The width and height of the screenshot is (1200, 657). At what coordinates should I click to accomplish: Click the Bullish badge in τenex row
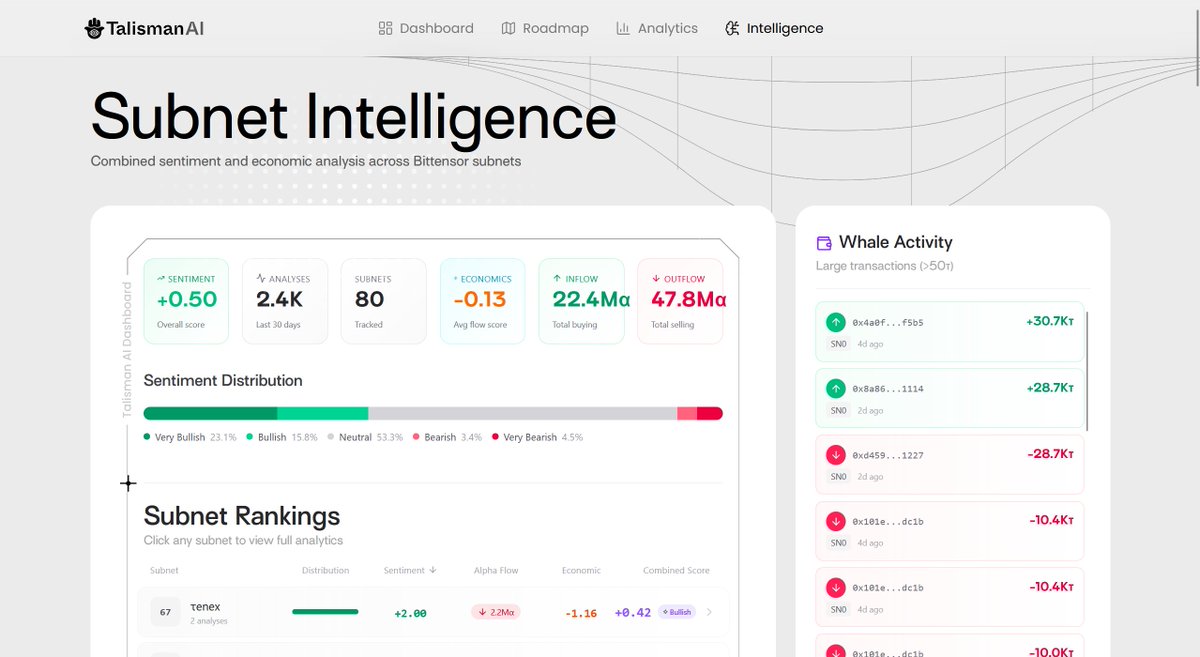coord(677,612)
